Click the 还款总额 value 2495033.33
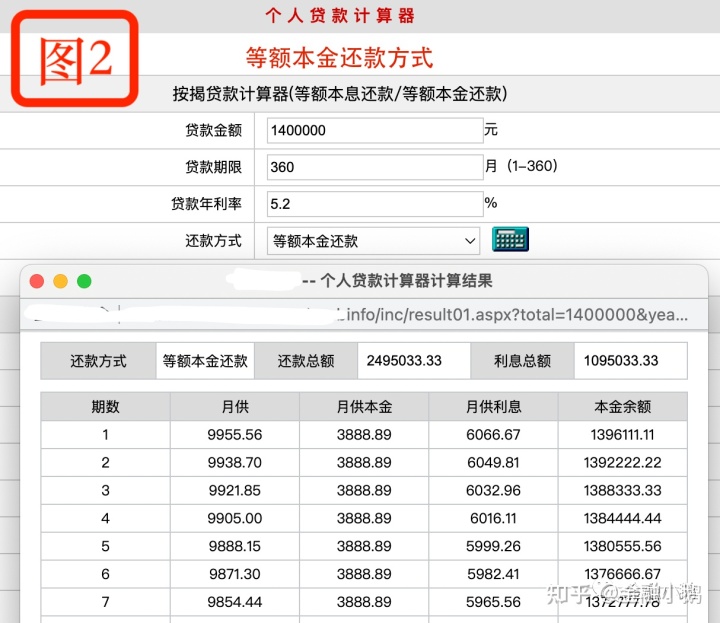Viewport: 720px width, 623px height. click(413, 361)
